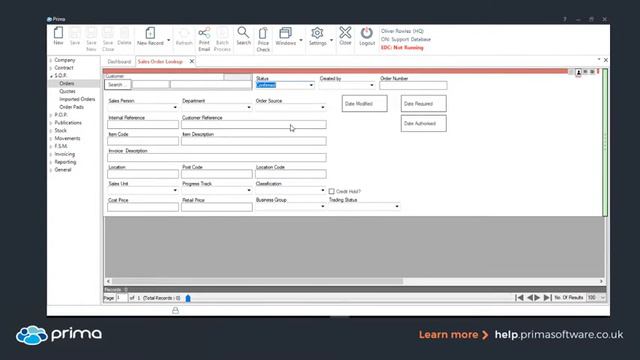Expand the Invoicing tree node
This screenshot has height=360, width=640.
coord(51,154)
